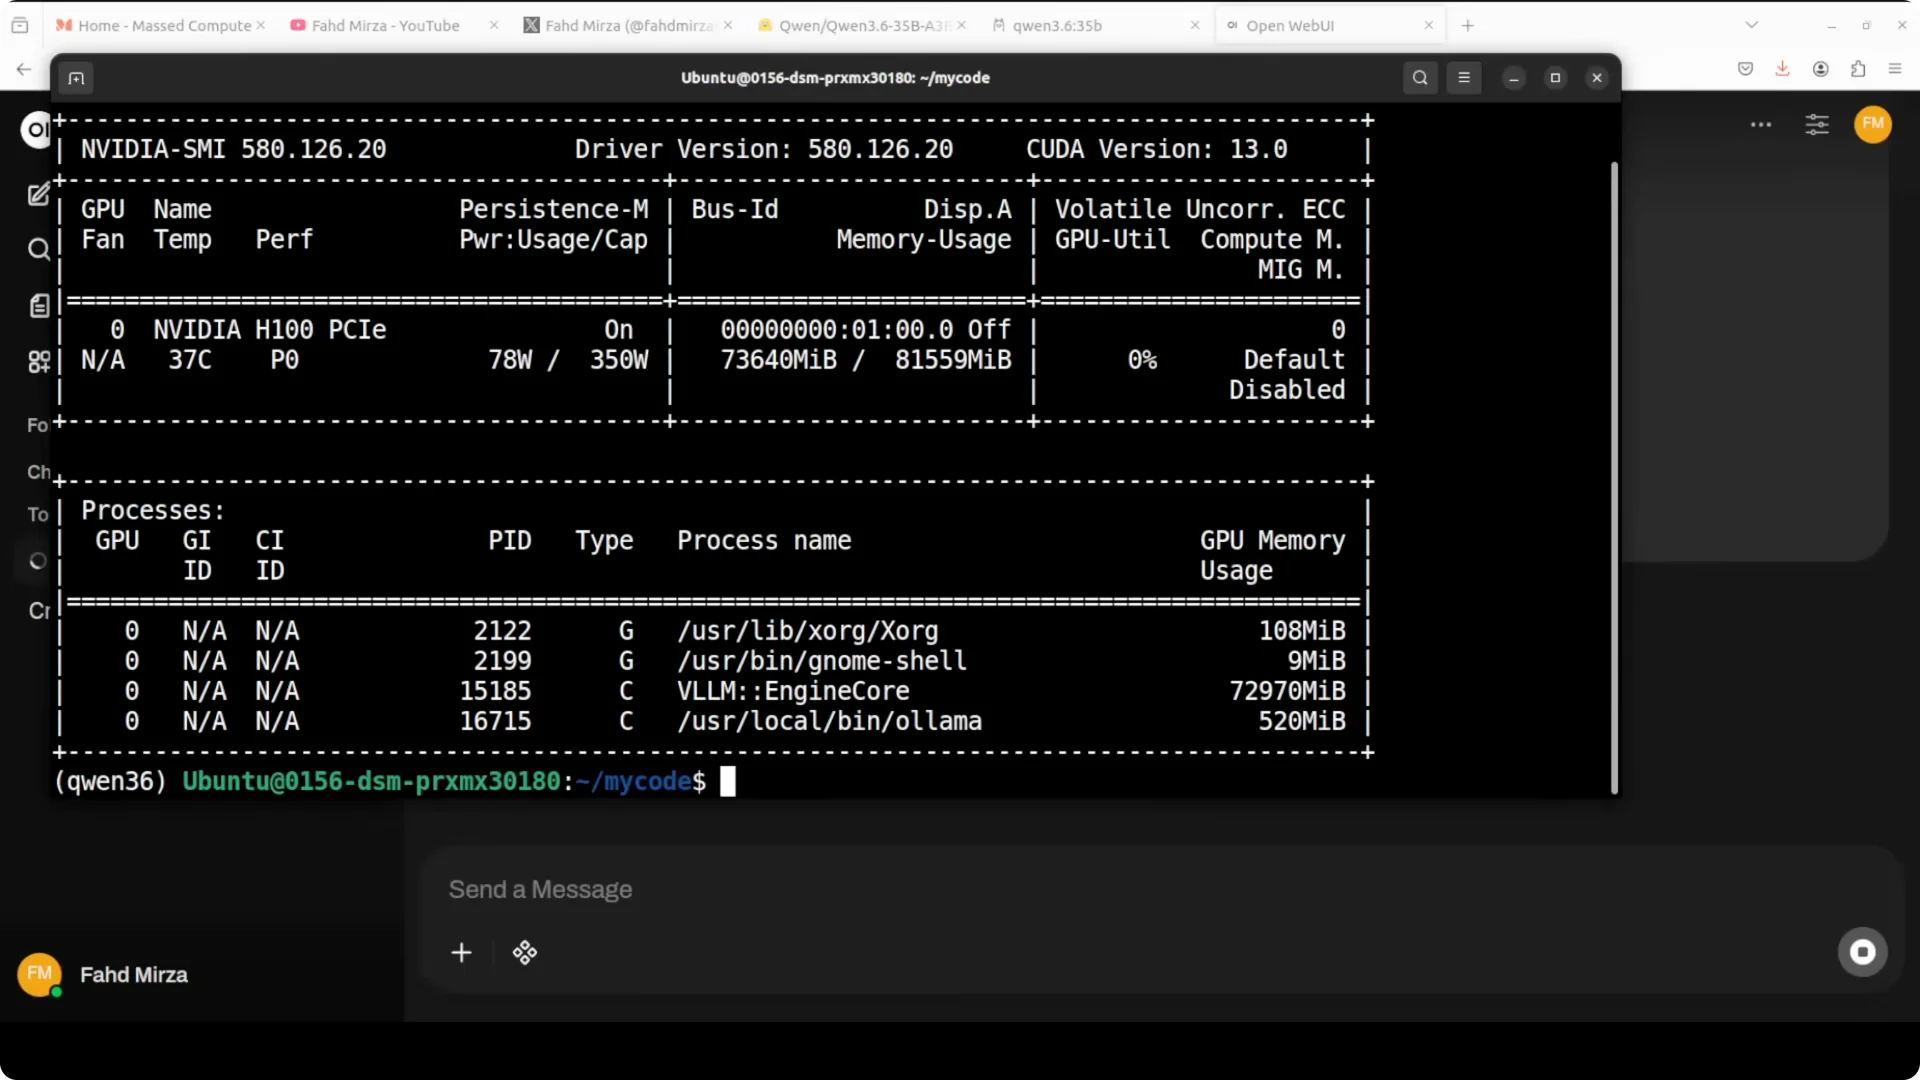Click the CUDA Version: 13.0 text
This screenshot has width=1920, height=1080.
(1157, 149)
